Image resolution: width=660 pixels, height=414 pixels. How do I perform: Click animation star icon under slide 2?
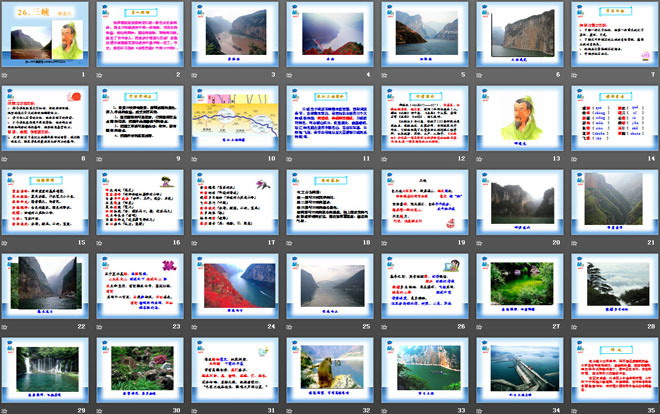[x=100, y=75]
